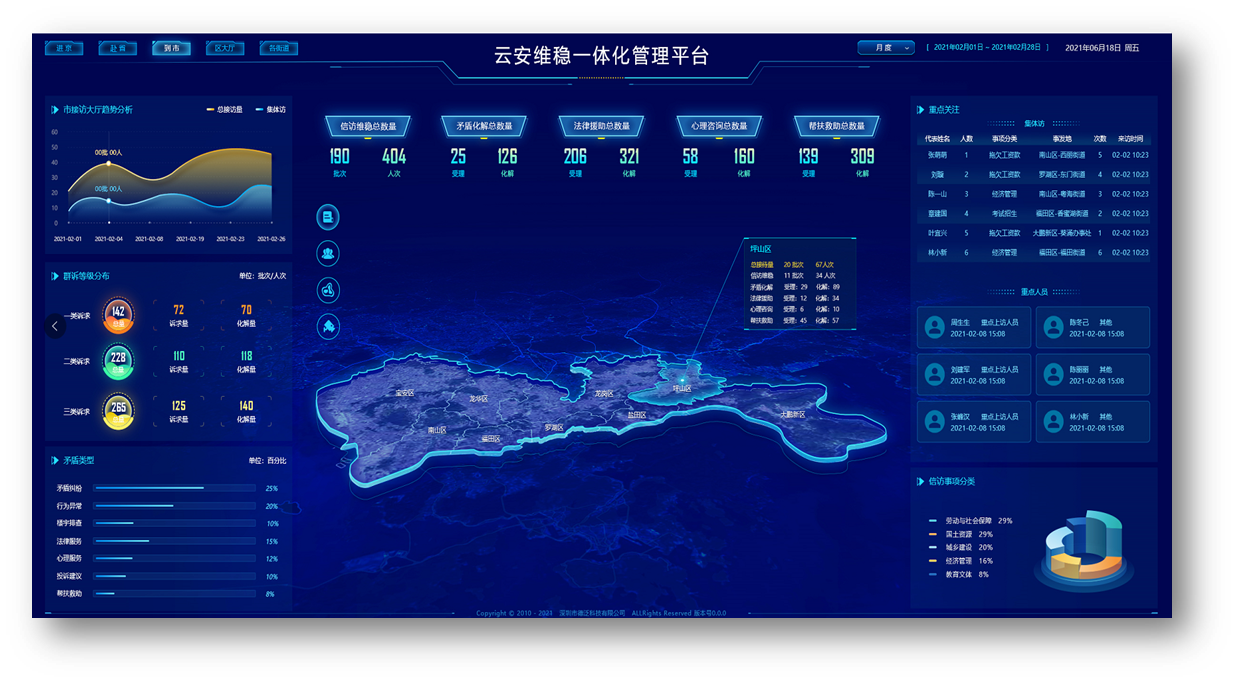This screenshot has width=1237, height=683.
Task: Switch to the 区大厅 tab
Action: [x=225, y=48]
